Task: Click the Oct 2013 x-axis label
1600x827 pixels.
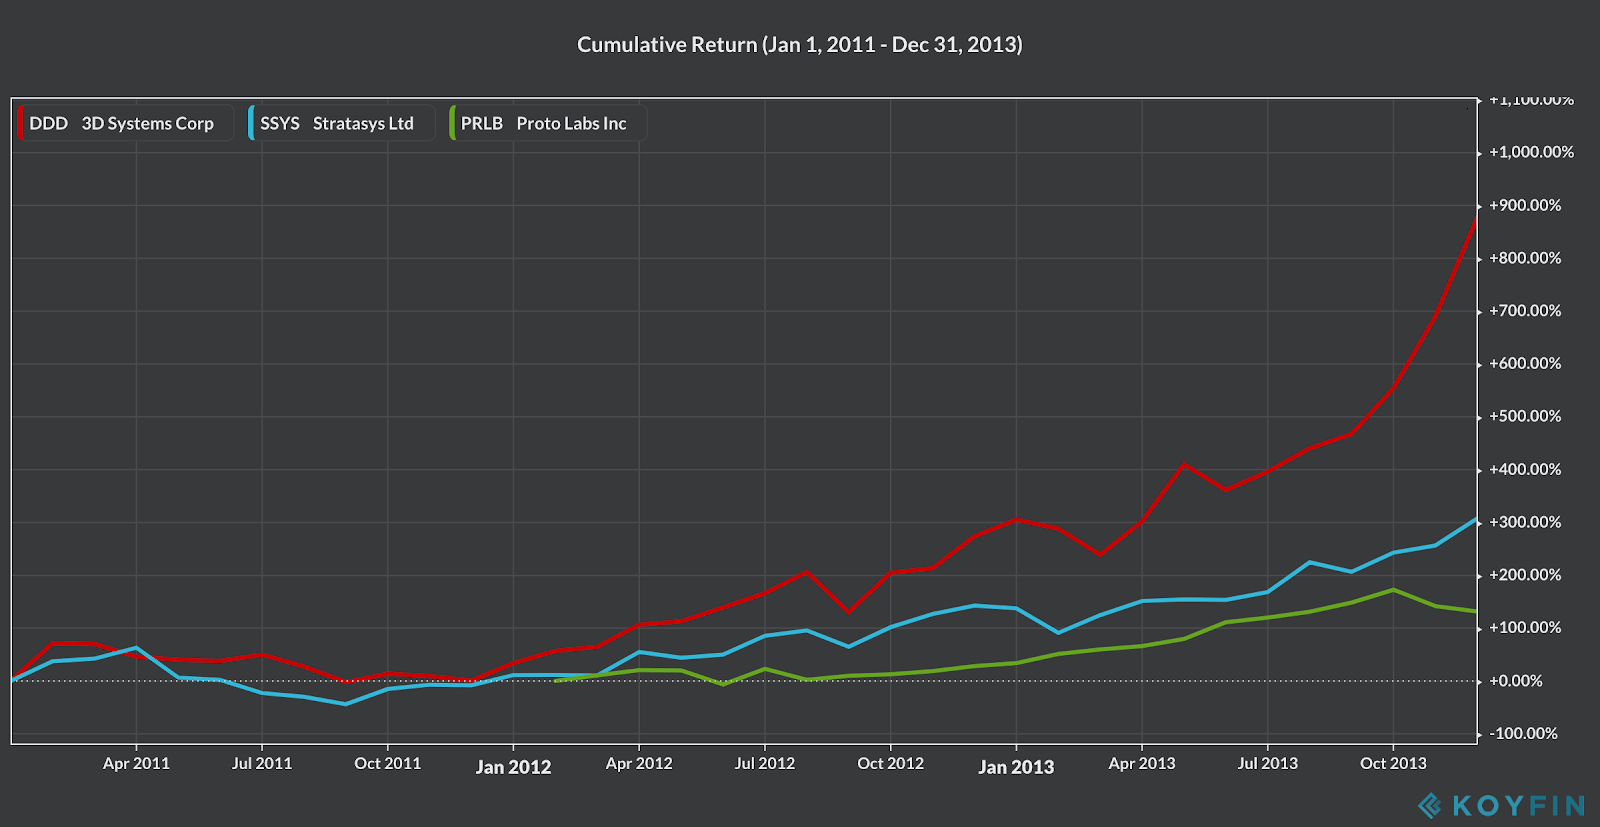Action: [1393, 763]
